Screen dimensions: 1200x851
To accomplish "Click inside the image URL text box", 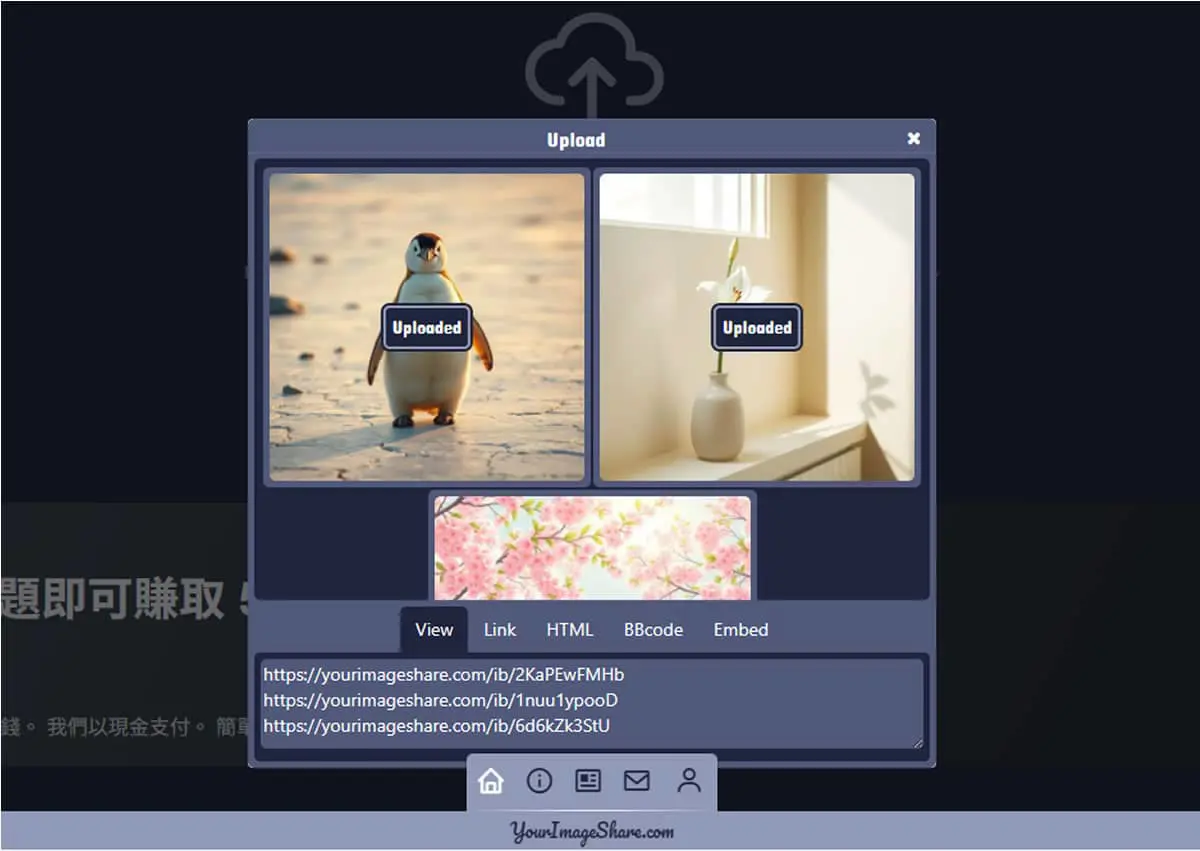I will coord(592,703).
